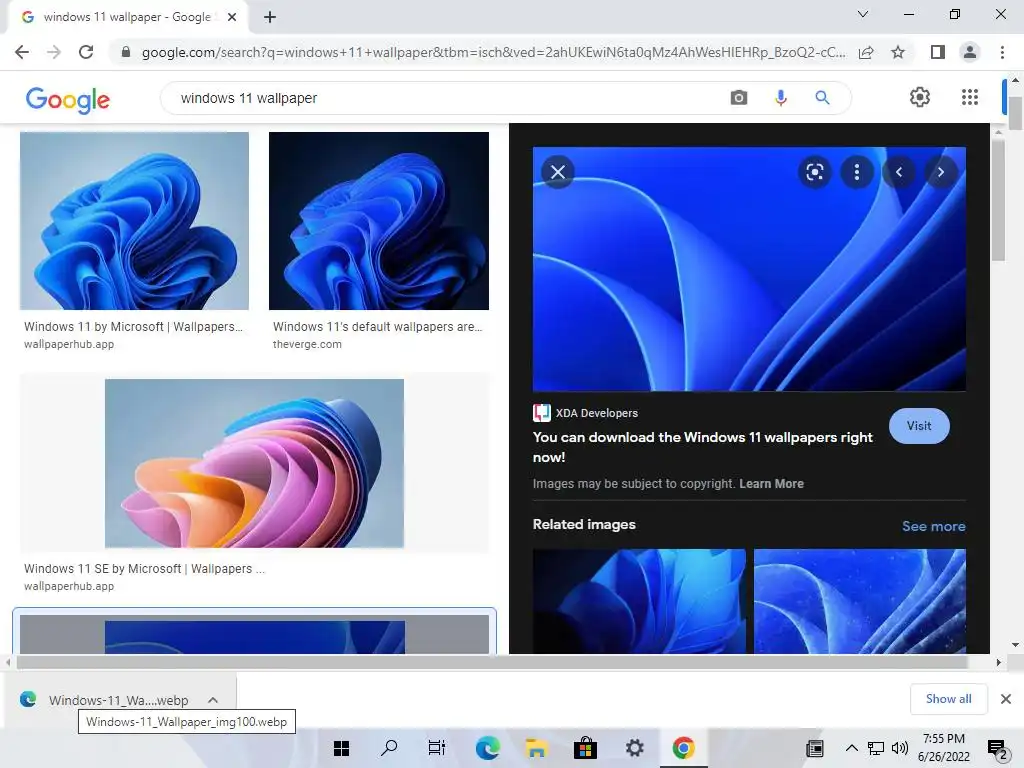Open Chrome side panel

click(938, 52)
